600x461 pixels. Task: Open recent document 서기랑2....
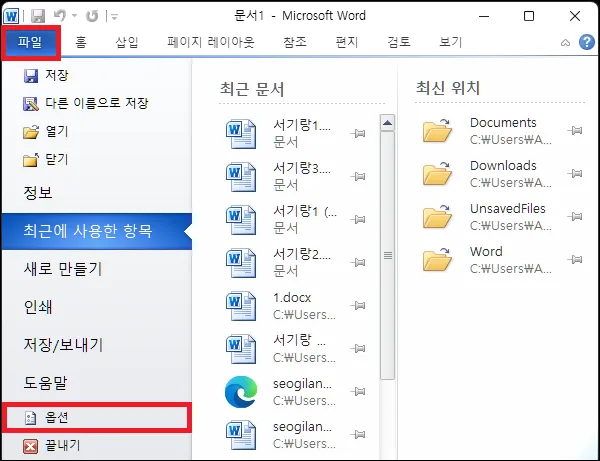(x=296, y=263)
